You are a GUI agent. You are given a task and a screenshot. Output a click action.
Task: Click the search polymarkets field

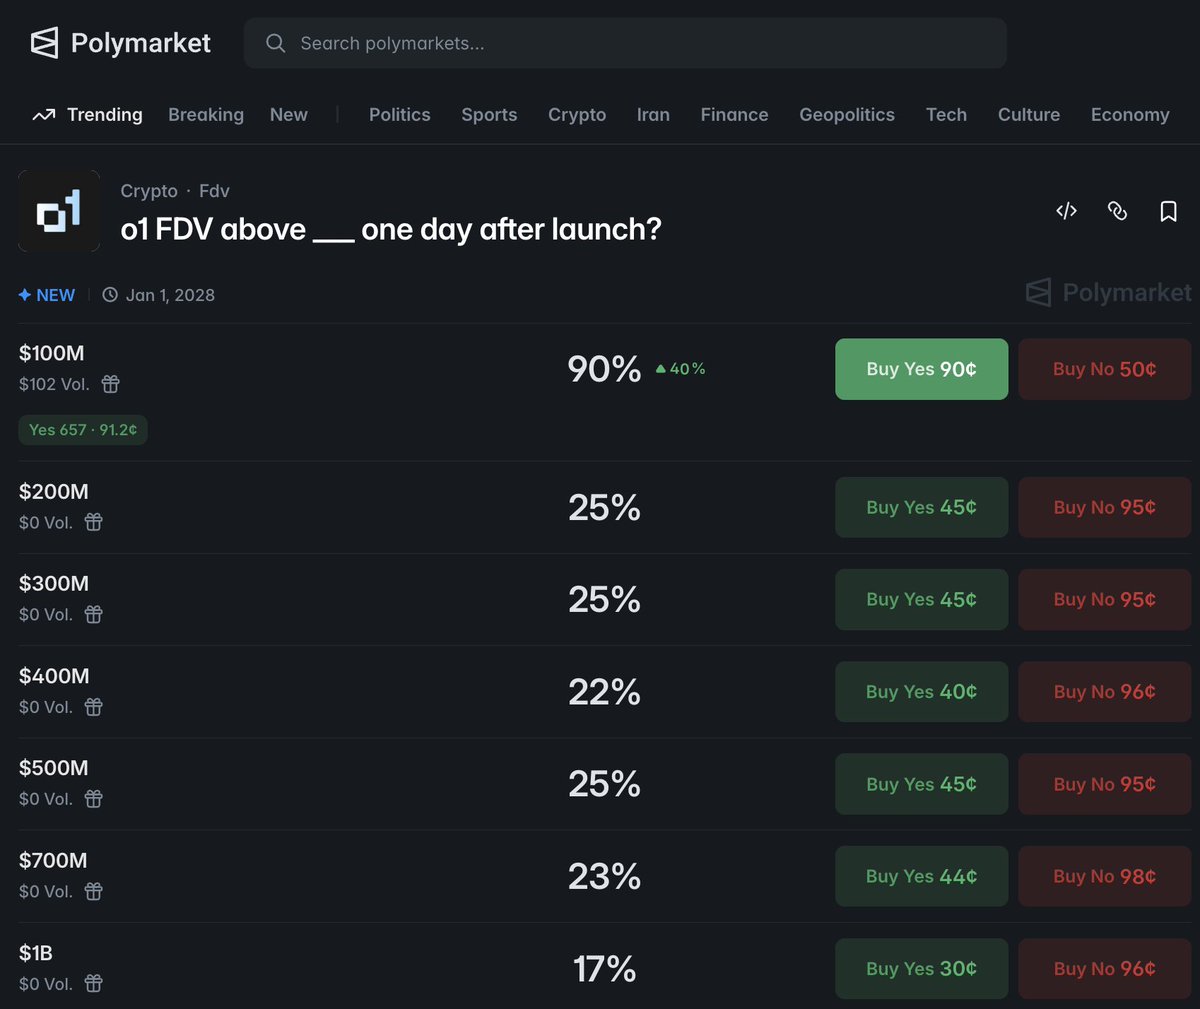(x=625, y=43)
